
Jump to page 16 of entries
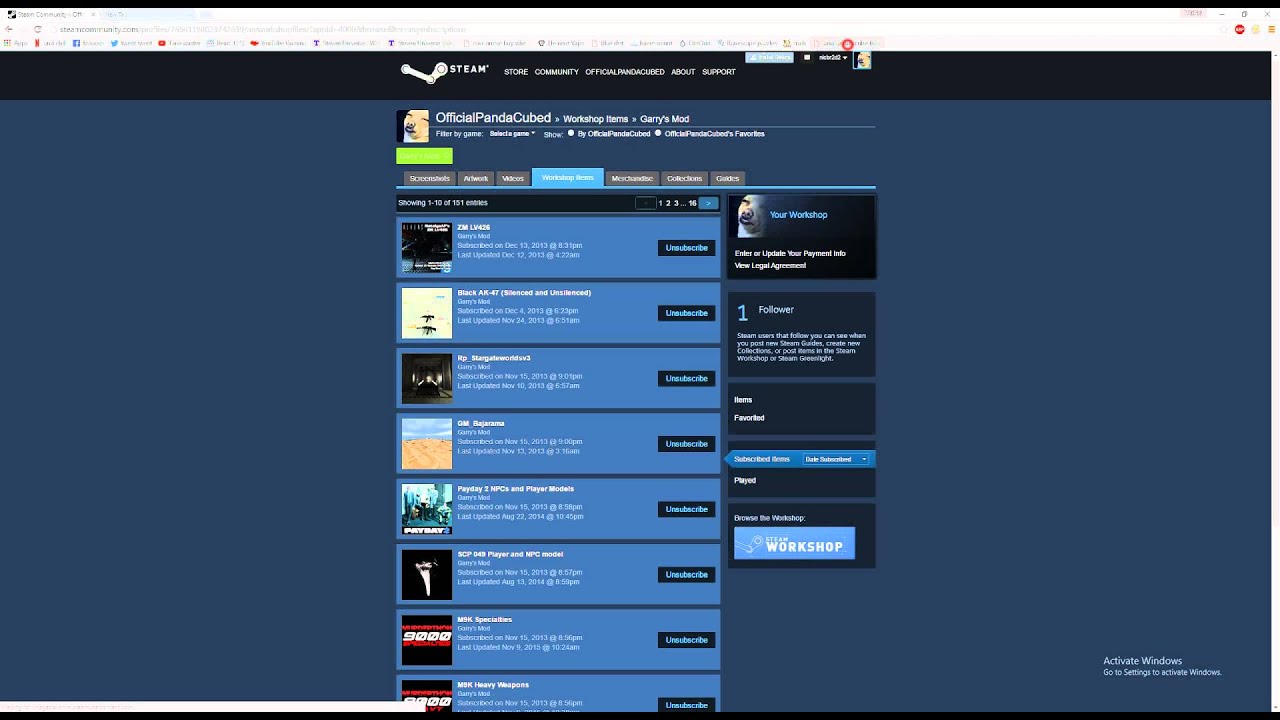pos(692,203)
